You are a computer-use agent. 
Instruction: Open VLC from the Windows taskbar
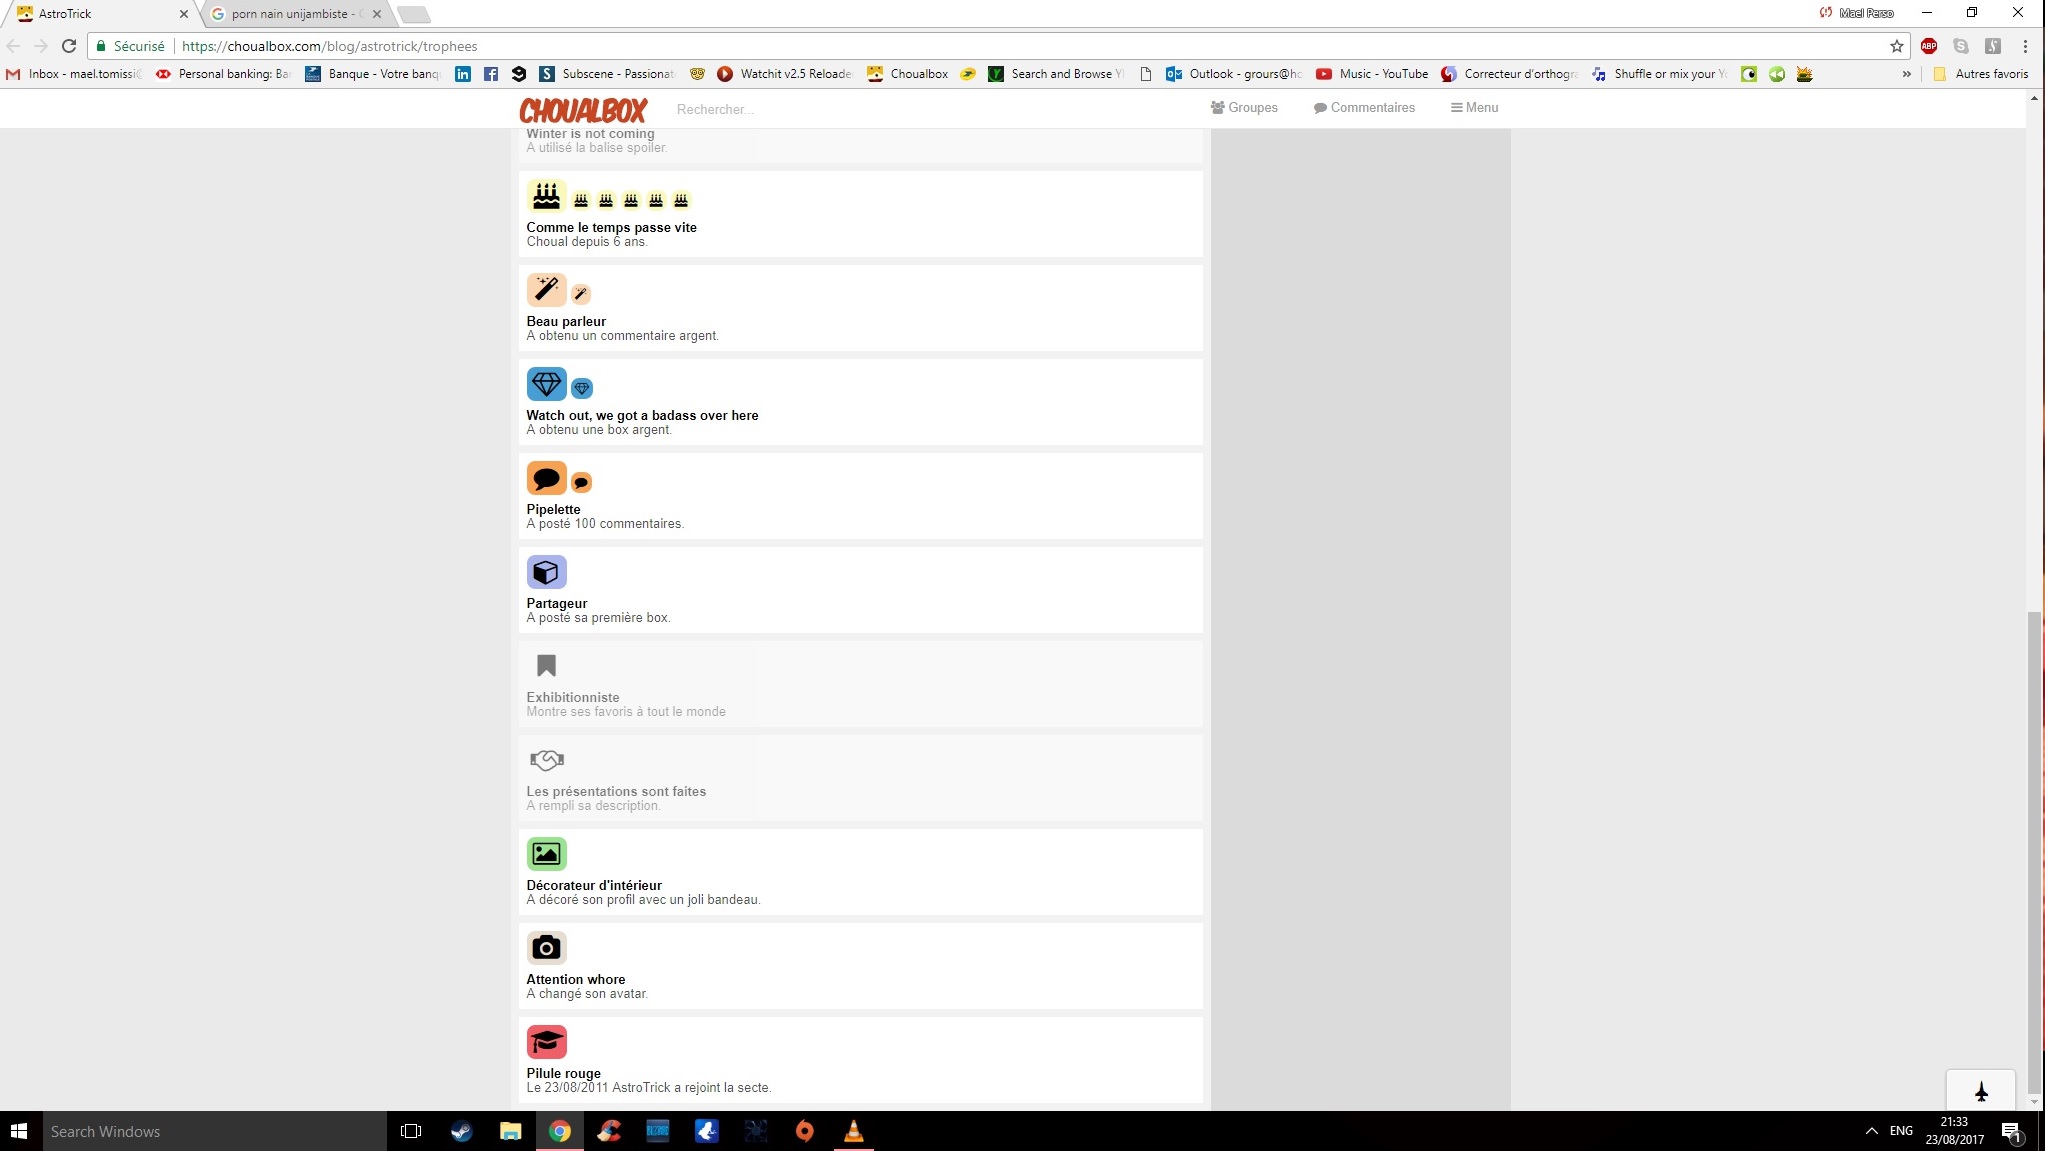[x=853, y=1131]
